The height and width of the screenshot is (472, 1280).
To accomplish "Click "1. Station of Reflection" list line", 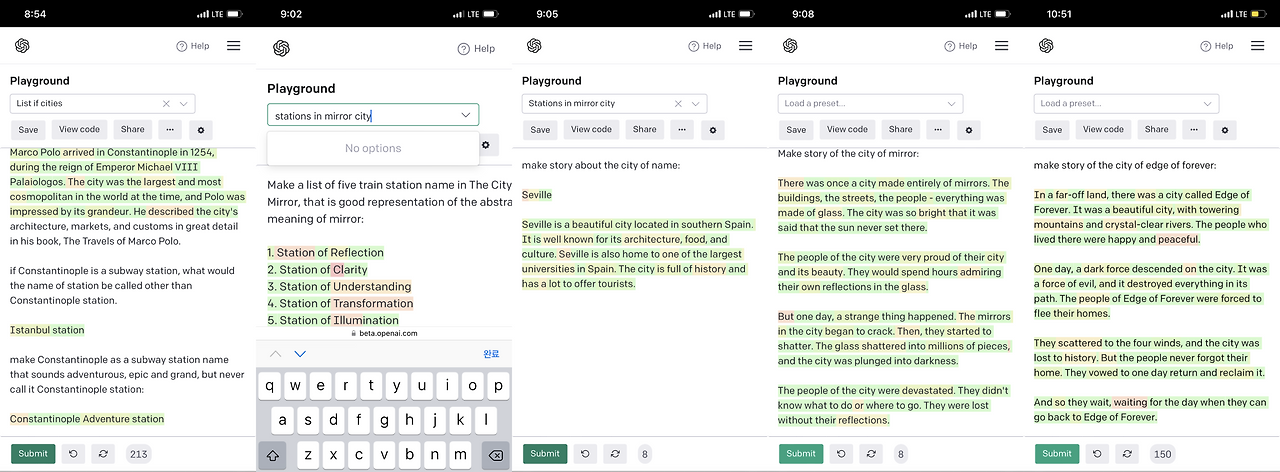I will (326, 253).
